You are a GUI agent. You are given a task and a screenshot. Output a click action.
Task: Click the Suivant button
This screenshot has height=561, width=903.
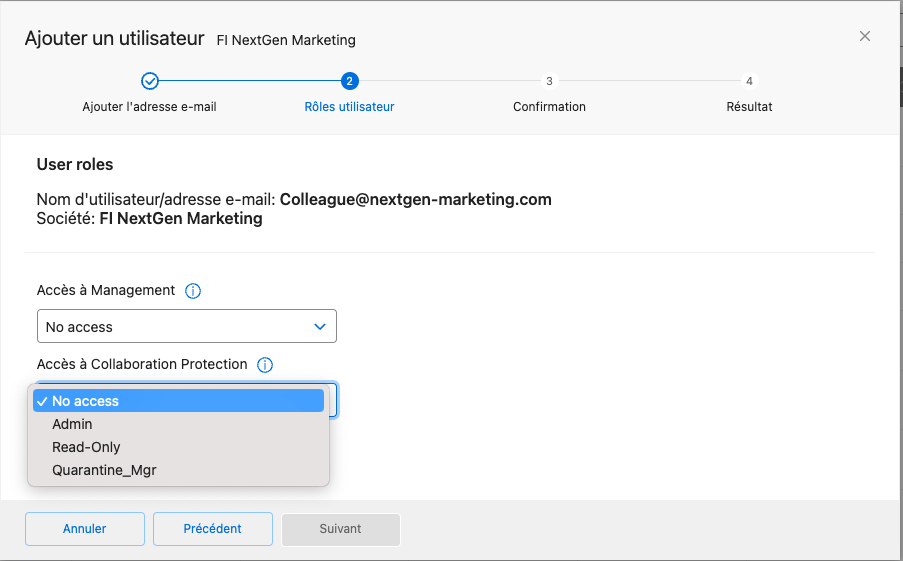click(340, 529)
